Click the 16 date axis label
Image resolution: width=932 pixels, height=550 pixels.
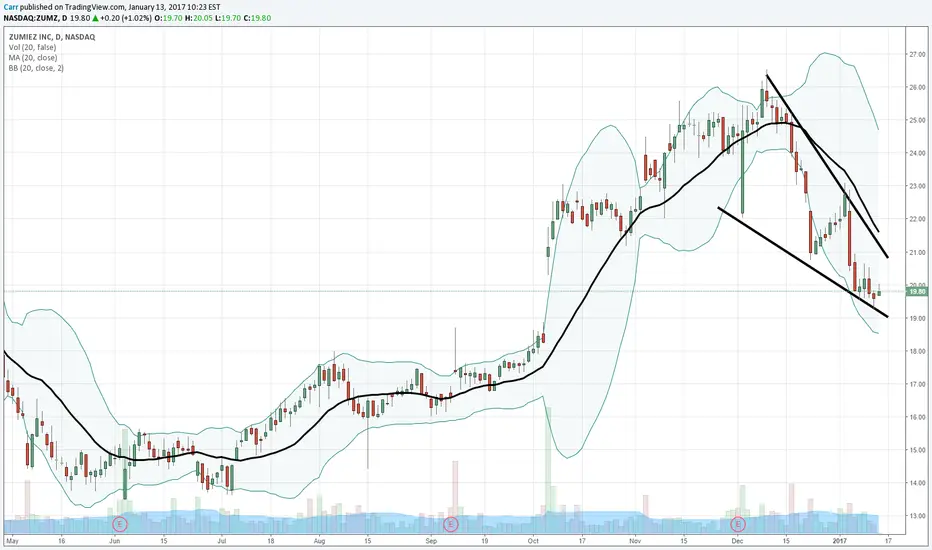(x=61, y=541)
